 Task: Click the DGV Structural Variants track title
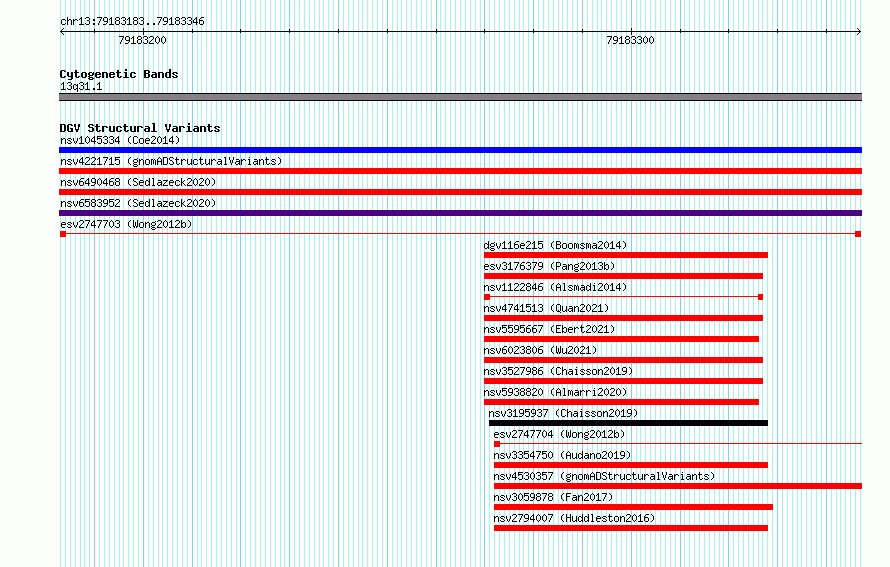[x=140, y=128]
